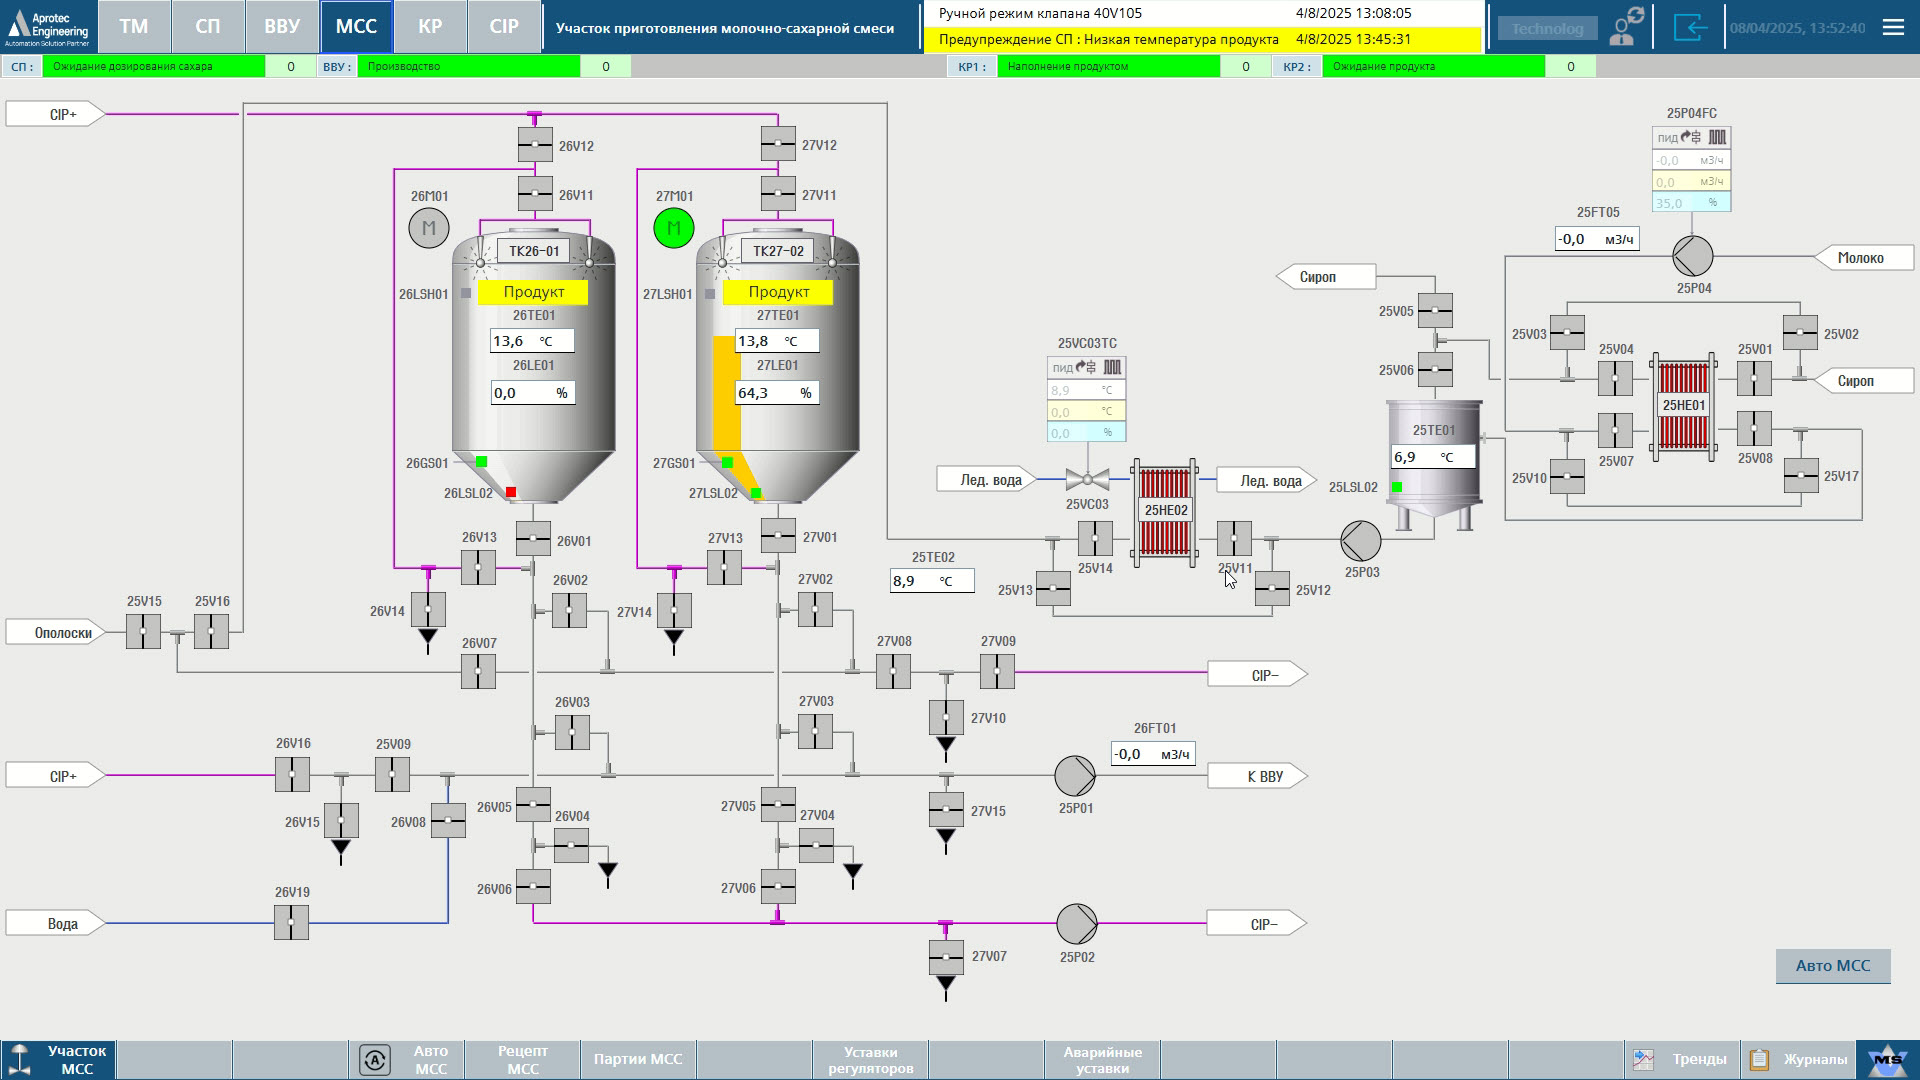Open Аварийные уставки from the bottom bar

(1101, 1058)
